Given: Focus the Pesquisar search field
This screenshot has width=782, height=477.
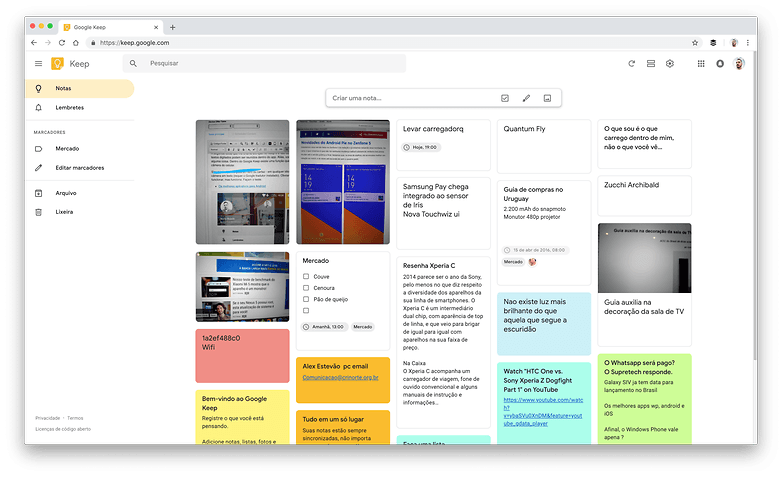Looking at the screenshot, I should (x=264, y=63).
